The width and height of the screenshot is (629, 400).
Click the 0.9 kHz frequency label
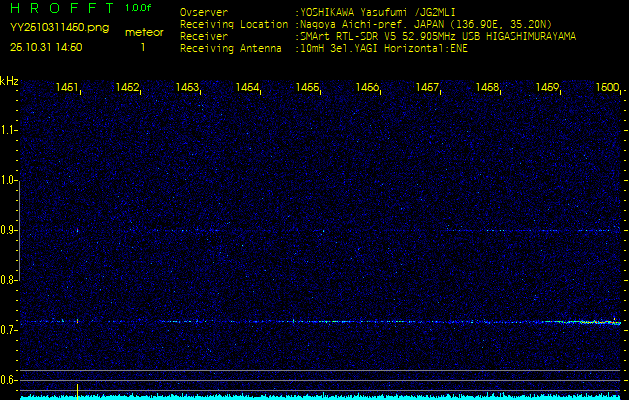[9, 230]
